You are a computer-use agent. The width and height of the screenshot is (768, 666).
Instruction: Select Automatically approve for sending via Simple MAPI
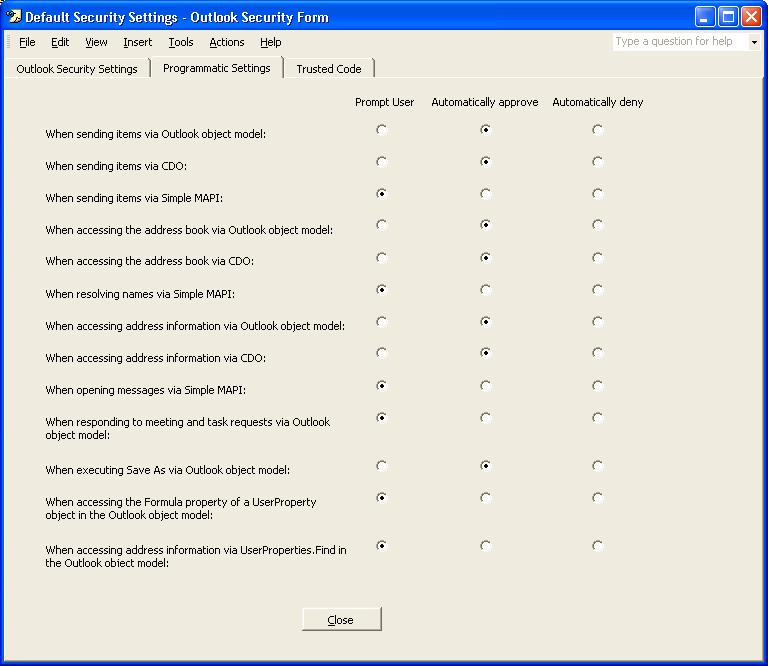coord(485,194)
